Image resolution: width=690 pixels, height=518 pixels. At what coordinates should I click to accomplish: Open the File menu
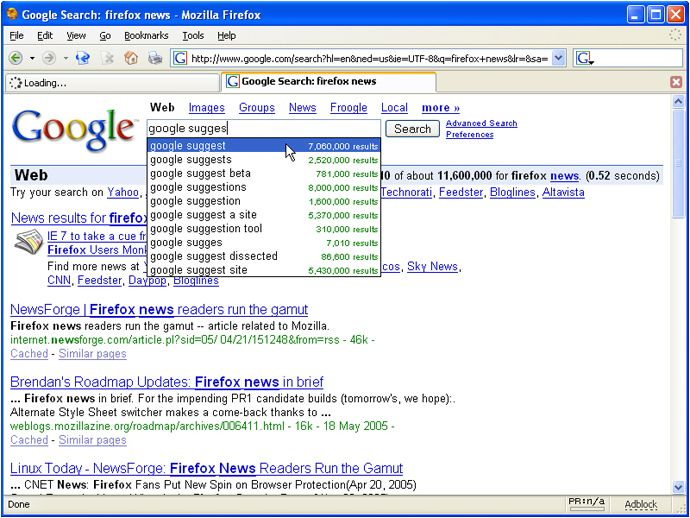[17, 36]
